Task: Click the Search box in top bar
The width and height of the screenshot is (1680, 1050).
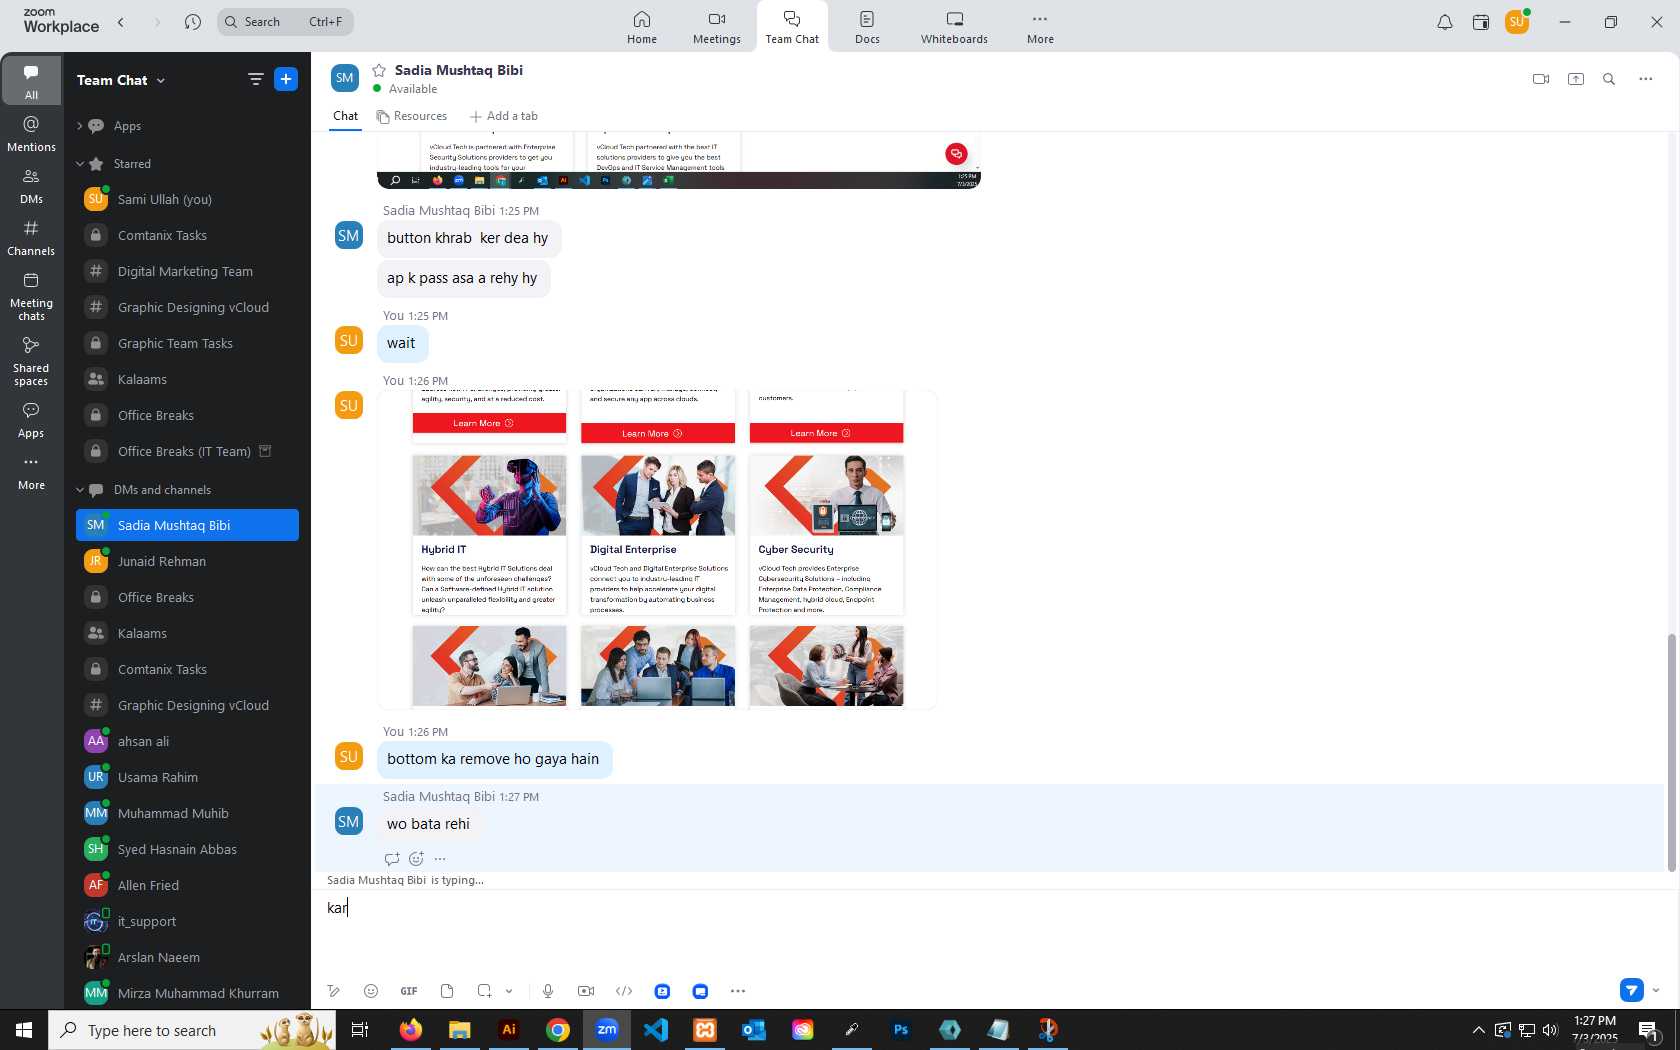Action: pos(285,22)
